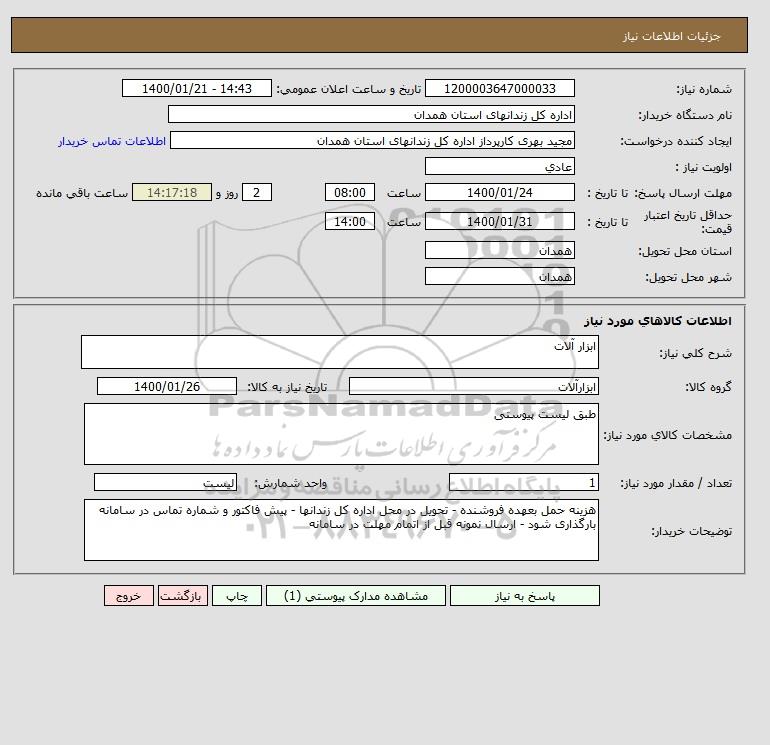
Task: Select the شماره نیاز field 1200003647000033
Action: [499, 88]
